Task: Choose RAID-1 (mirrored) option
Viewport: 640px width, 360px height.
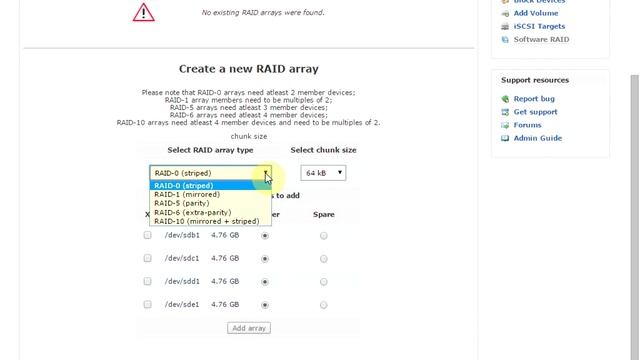Action: click(x=210, y=195)
